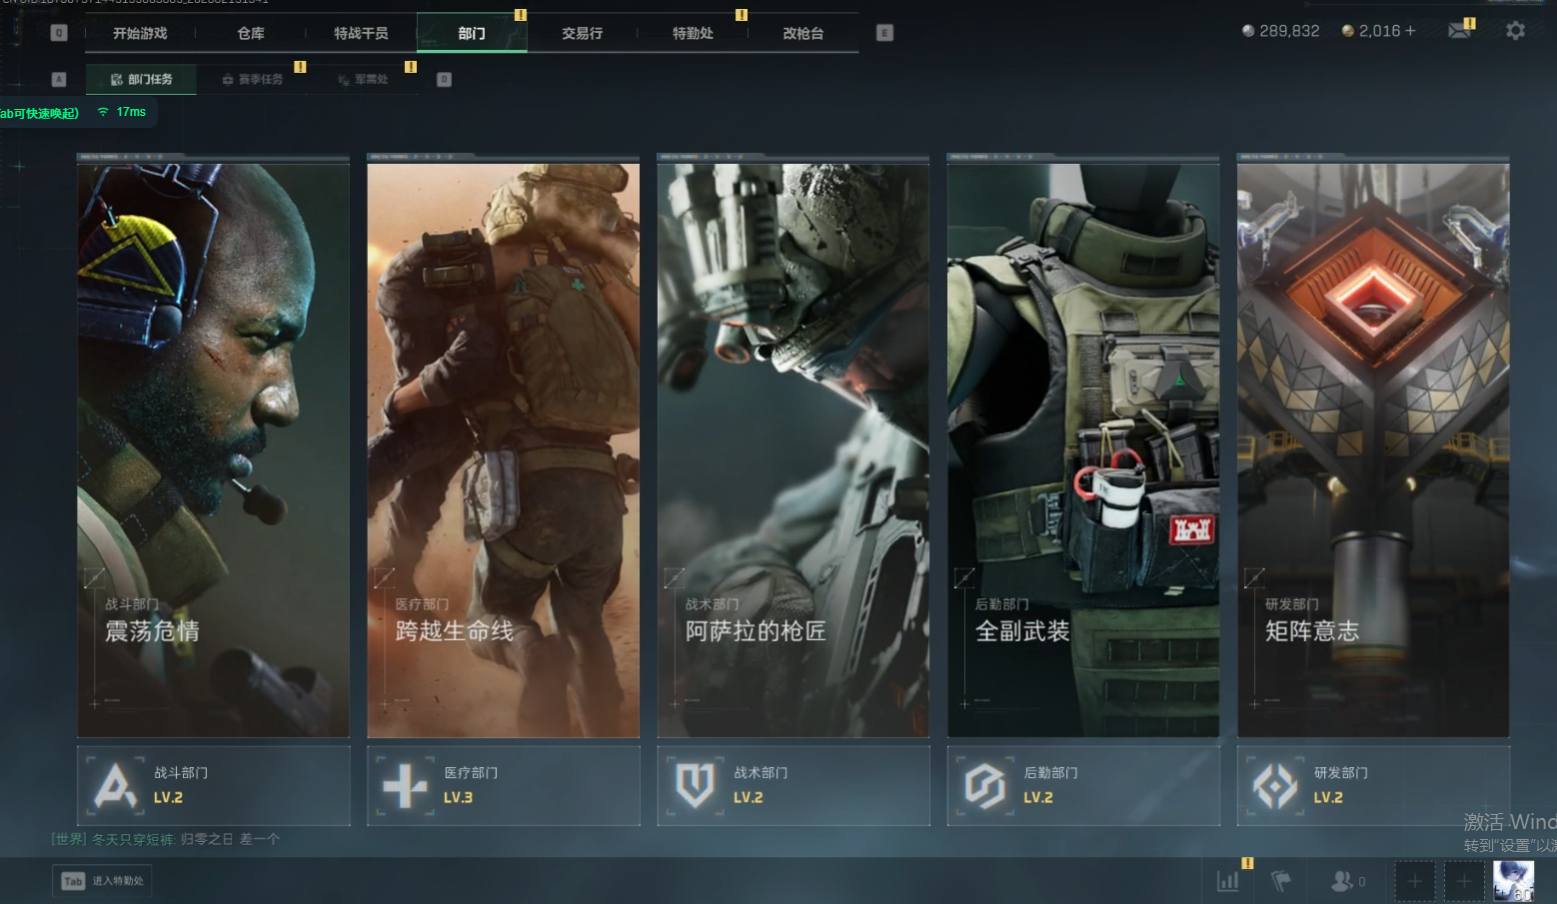
Task: Open the statistics bar chart icon
Action: pos(1228,881)
